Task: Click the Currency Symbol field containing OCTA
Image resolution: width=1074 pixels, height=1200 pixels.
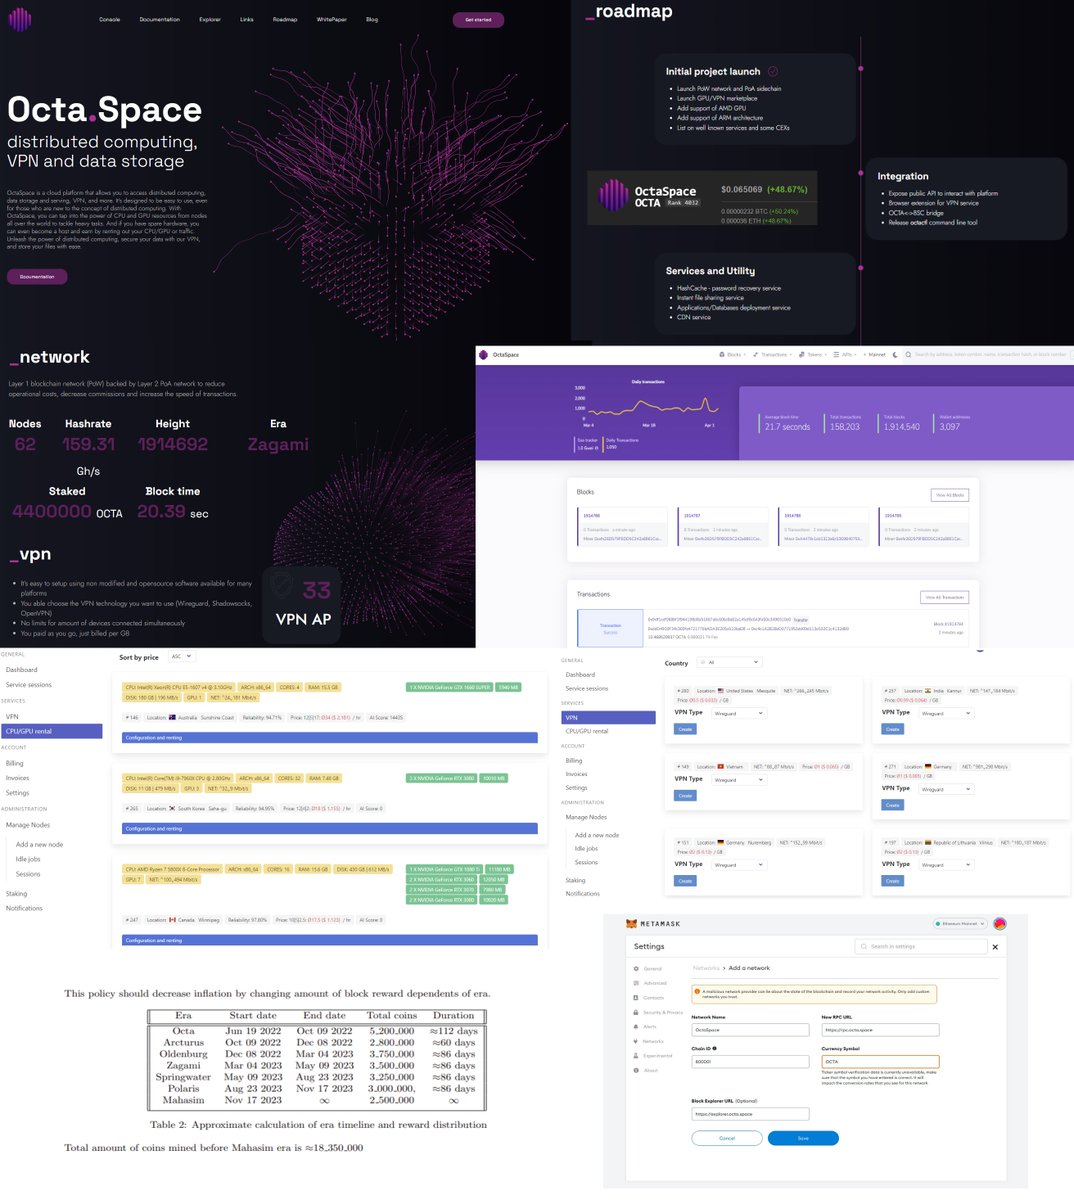Action: [x=880, y=1062]
